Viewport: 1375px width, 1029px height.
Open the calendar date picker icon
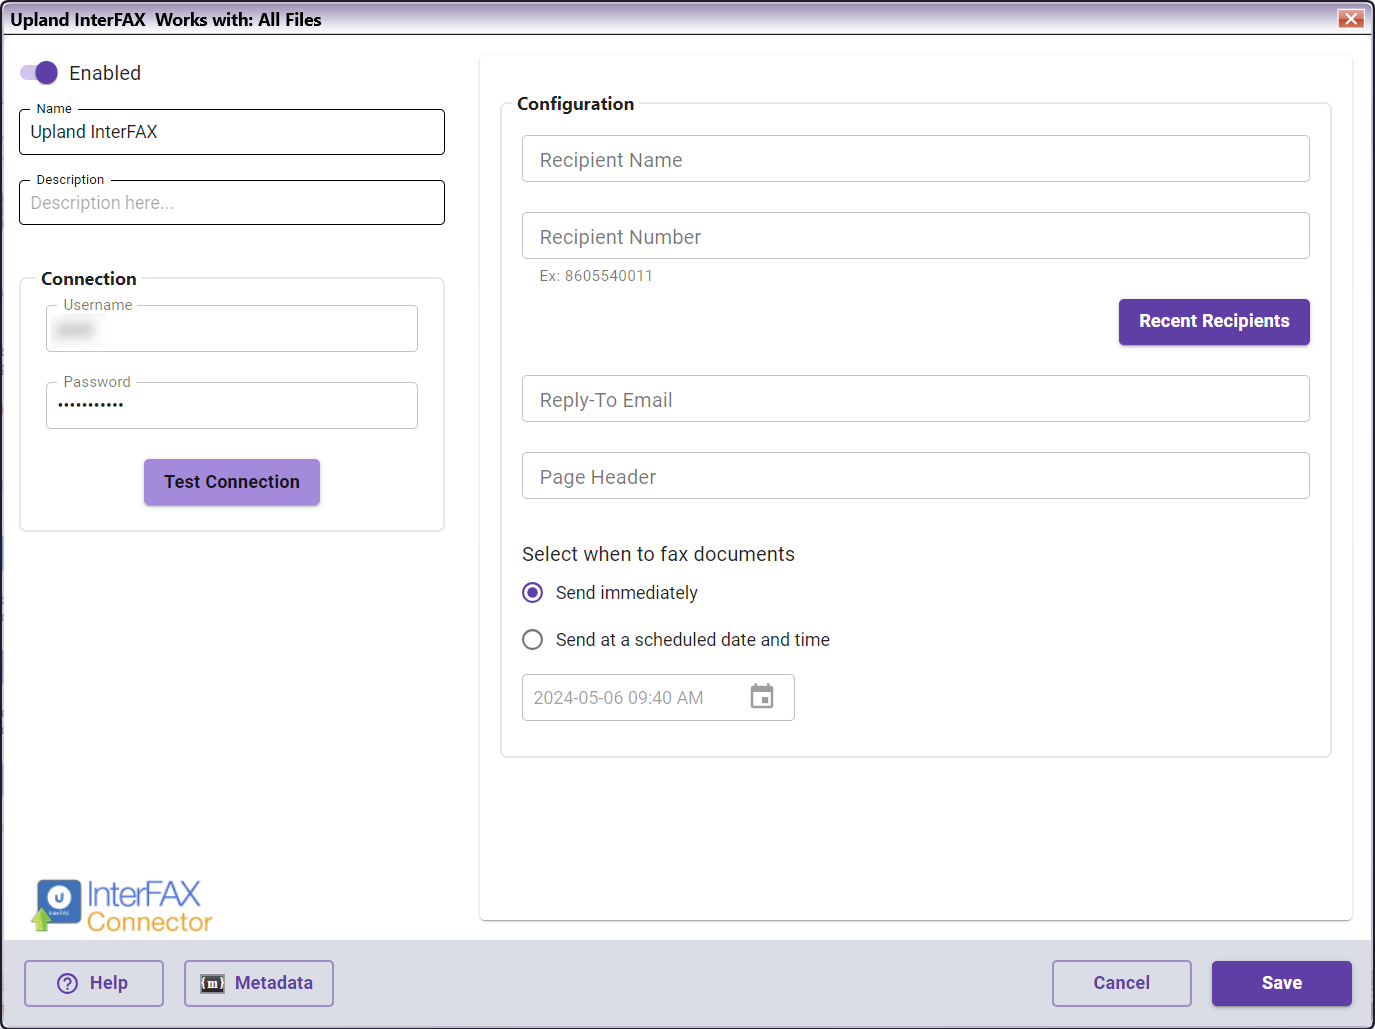point(762,697)
